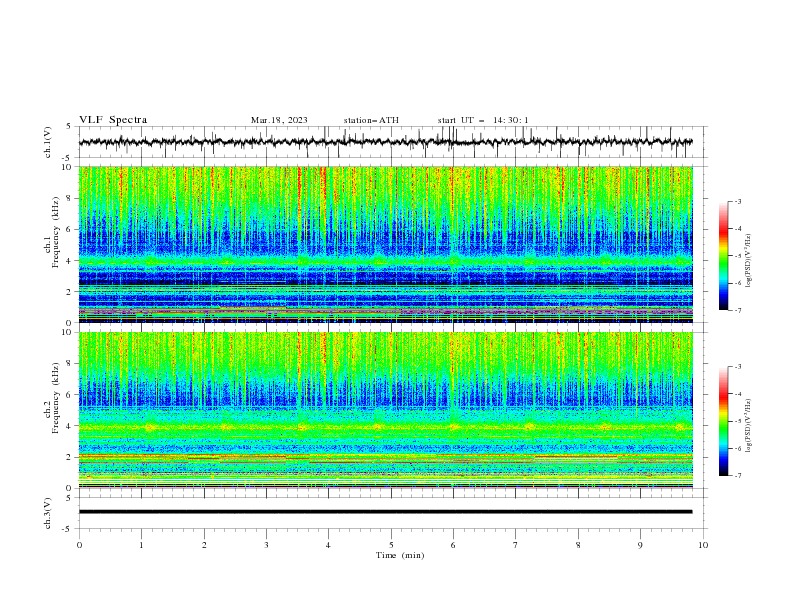
Task: Click the ch.1 spectrogram color scale bar
Action: point(723,256)
